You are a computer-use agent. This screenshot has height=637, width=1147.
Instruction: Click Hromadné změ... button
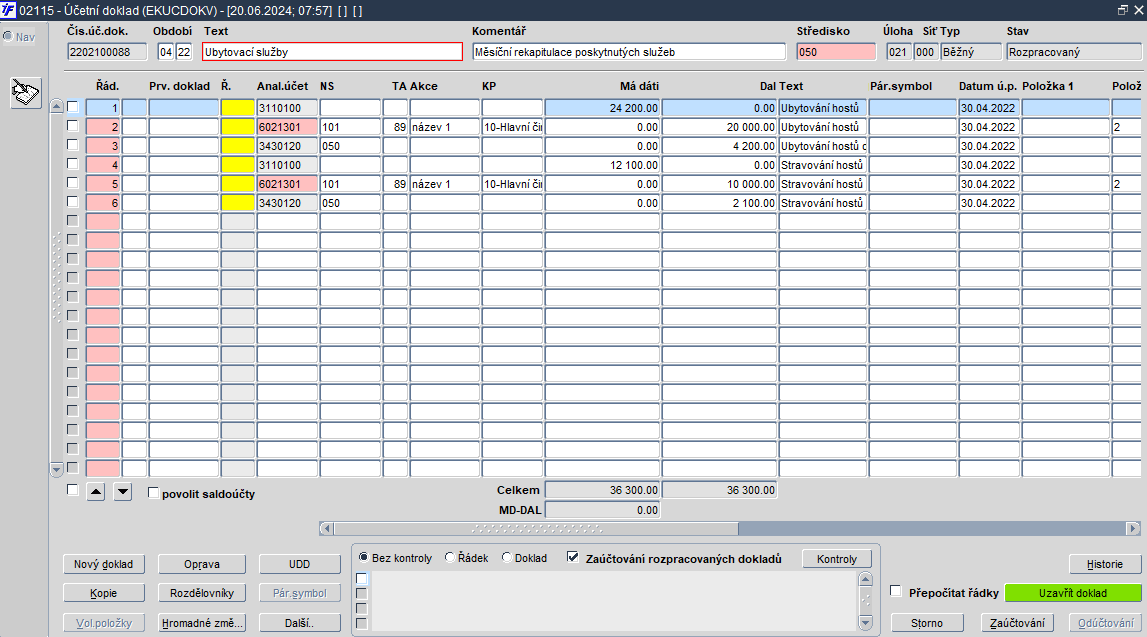tap(202, 623)
